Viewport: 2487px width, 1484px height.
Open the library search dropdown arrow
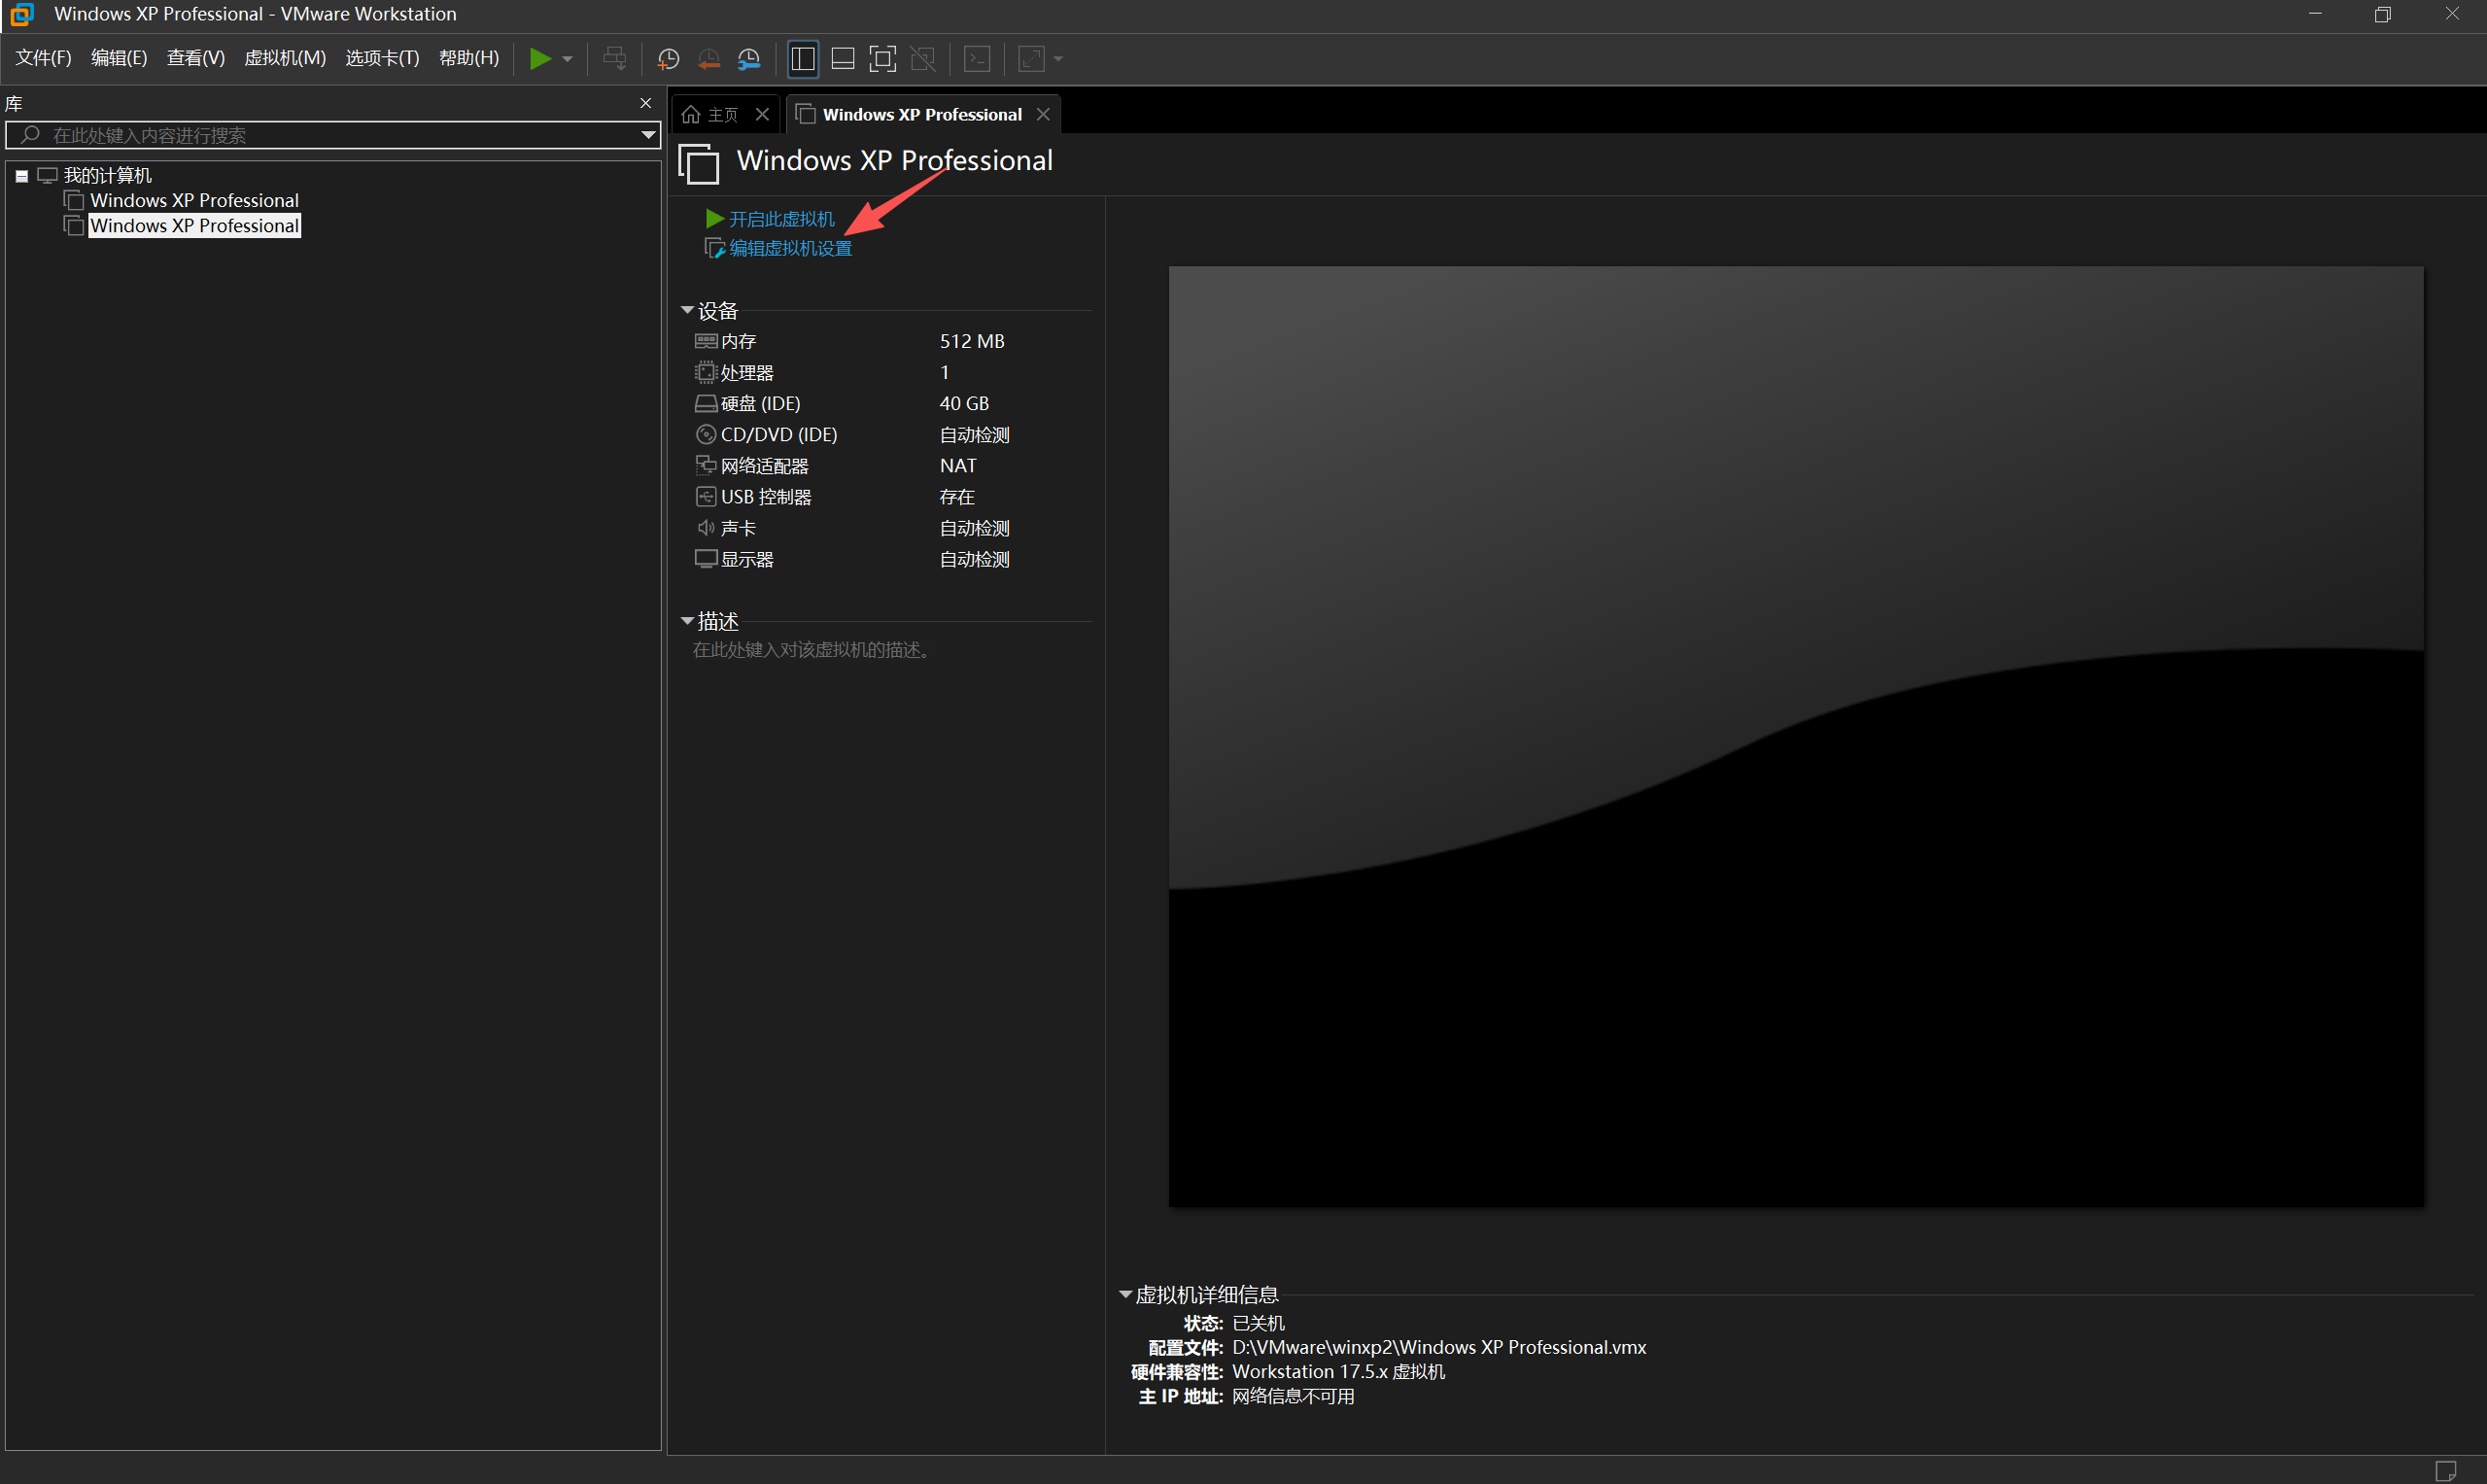[x=648, y=135]
